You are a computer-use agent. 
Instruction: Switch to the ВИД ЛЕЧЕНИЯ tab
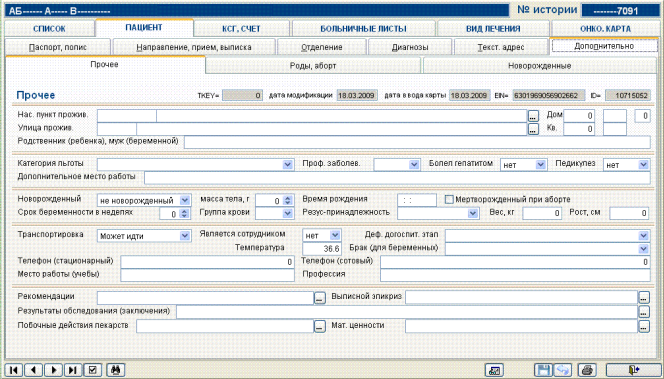[493, 29]
